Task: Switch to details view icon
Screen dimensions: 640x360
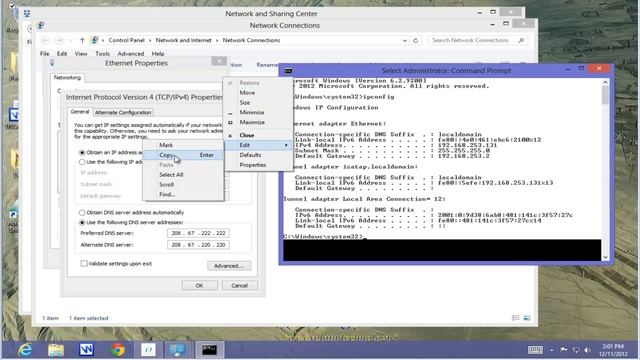Action: click(x=516, y=318)
